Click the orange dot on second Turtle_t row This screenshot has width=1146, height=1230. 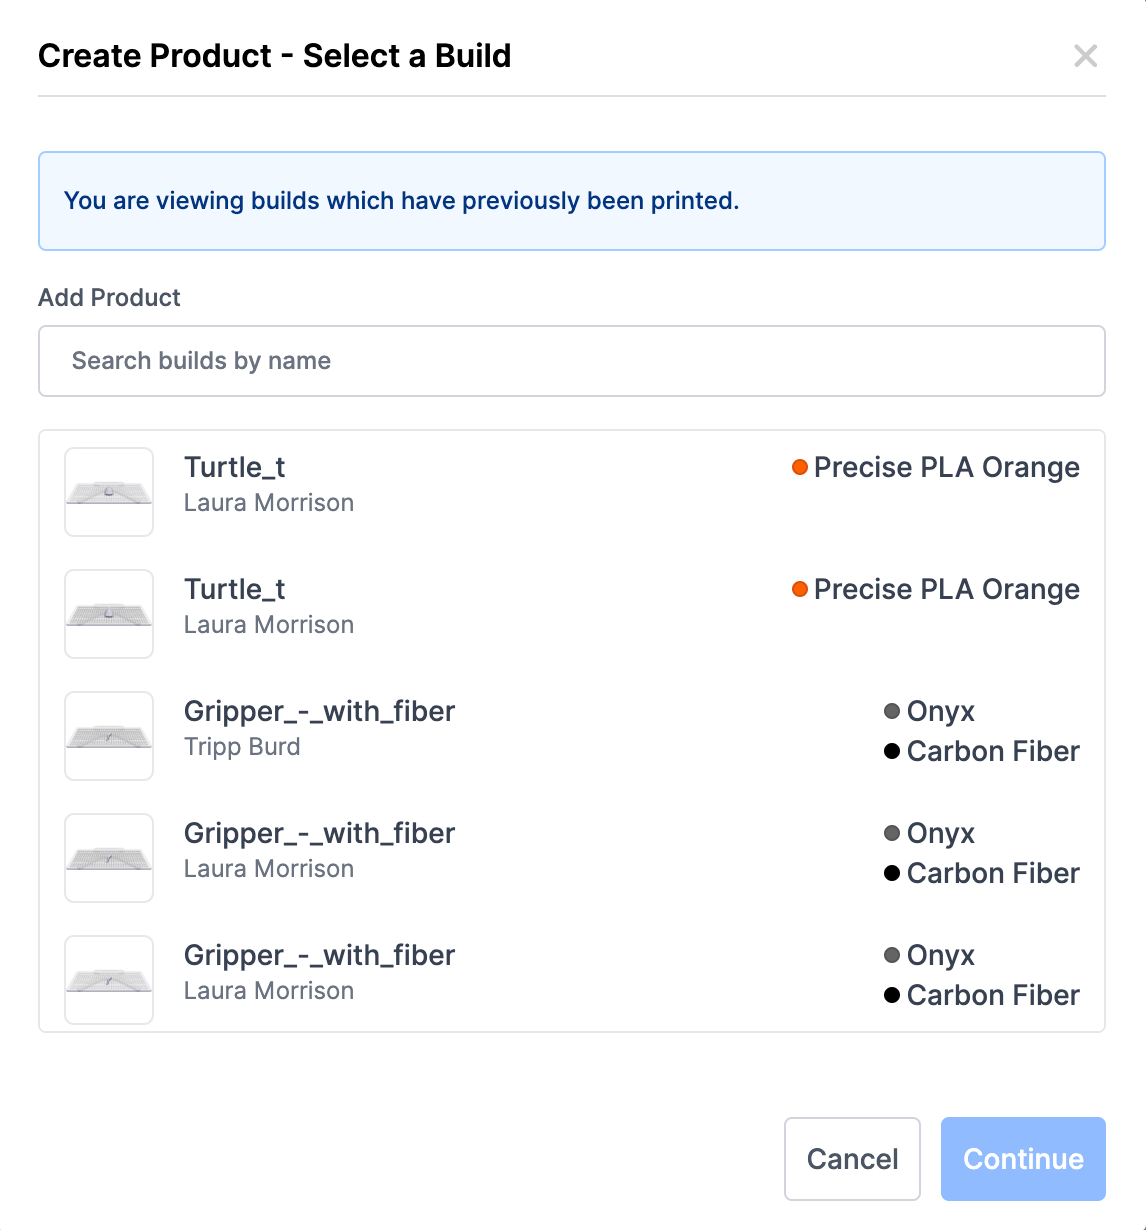(800, 589)
